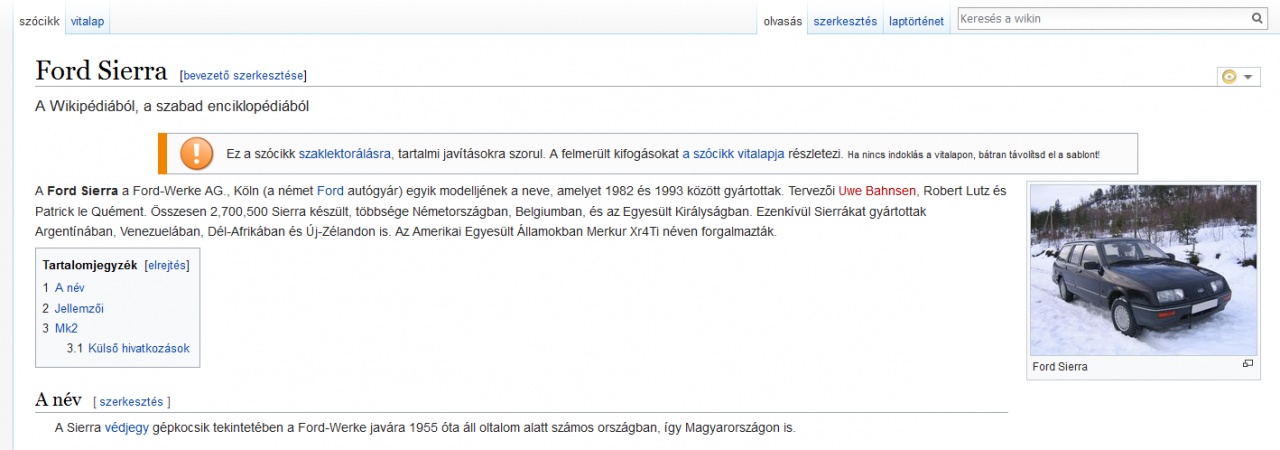The width and height of the screenshot is (1280, 450).
Task: Click the Ford Sierra image caption
Action: pyautogui.click(x=1060, y=367)
